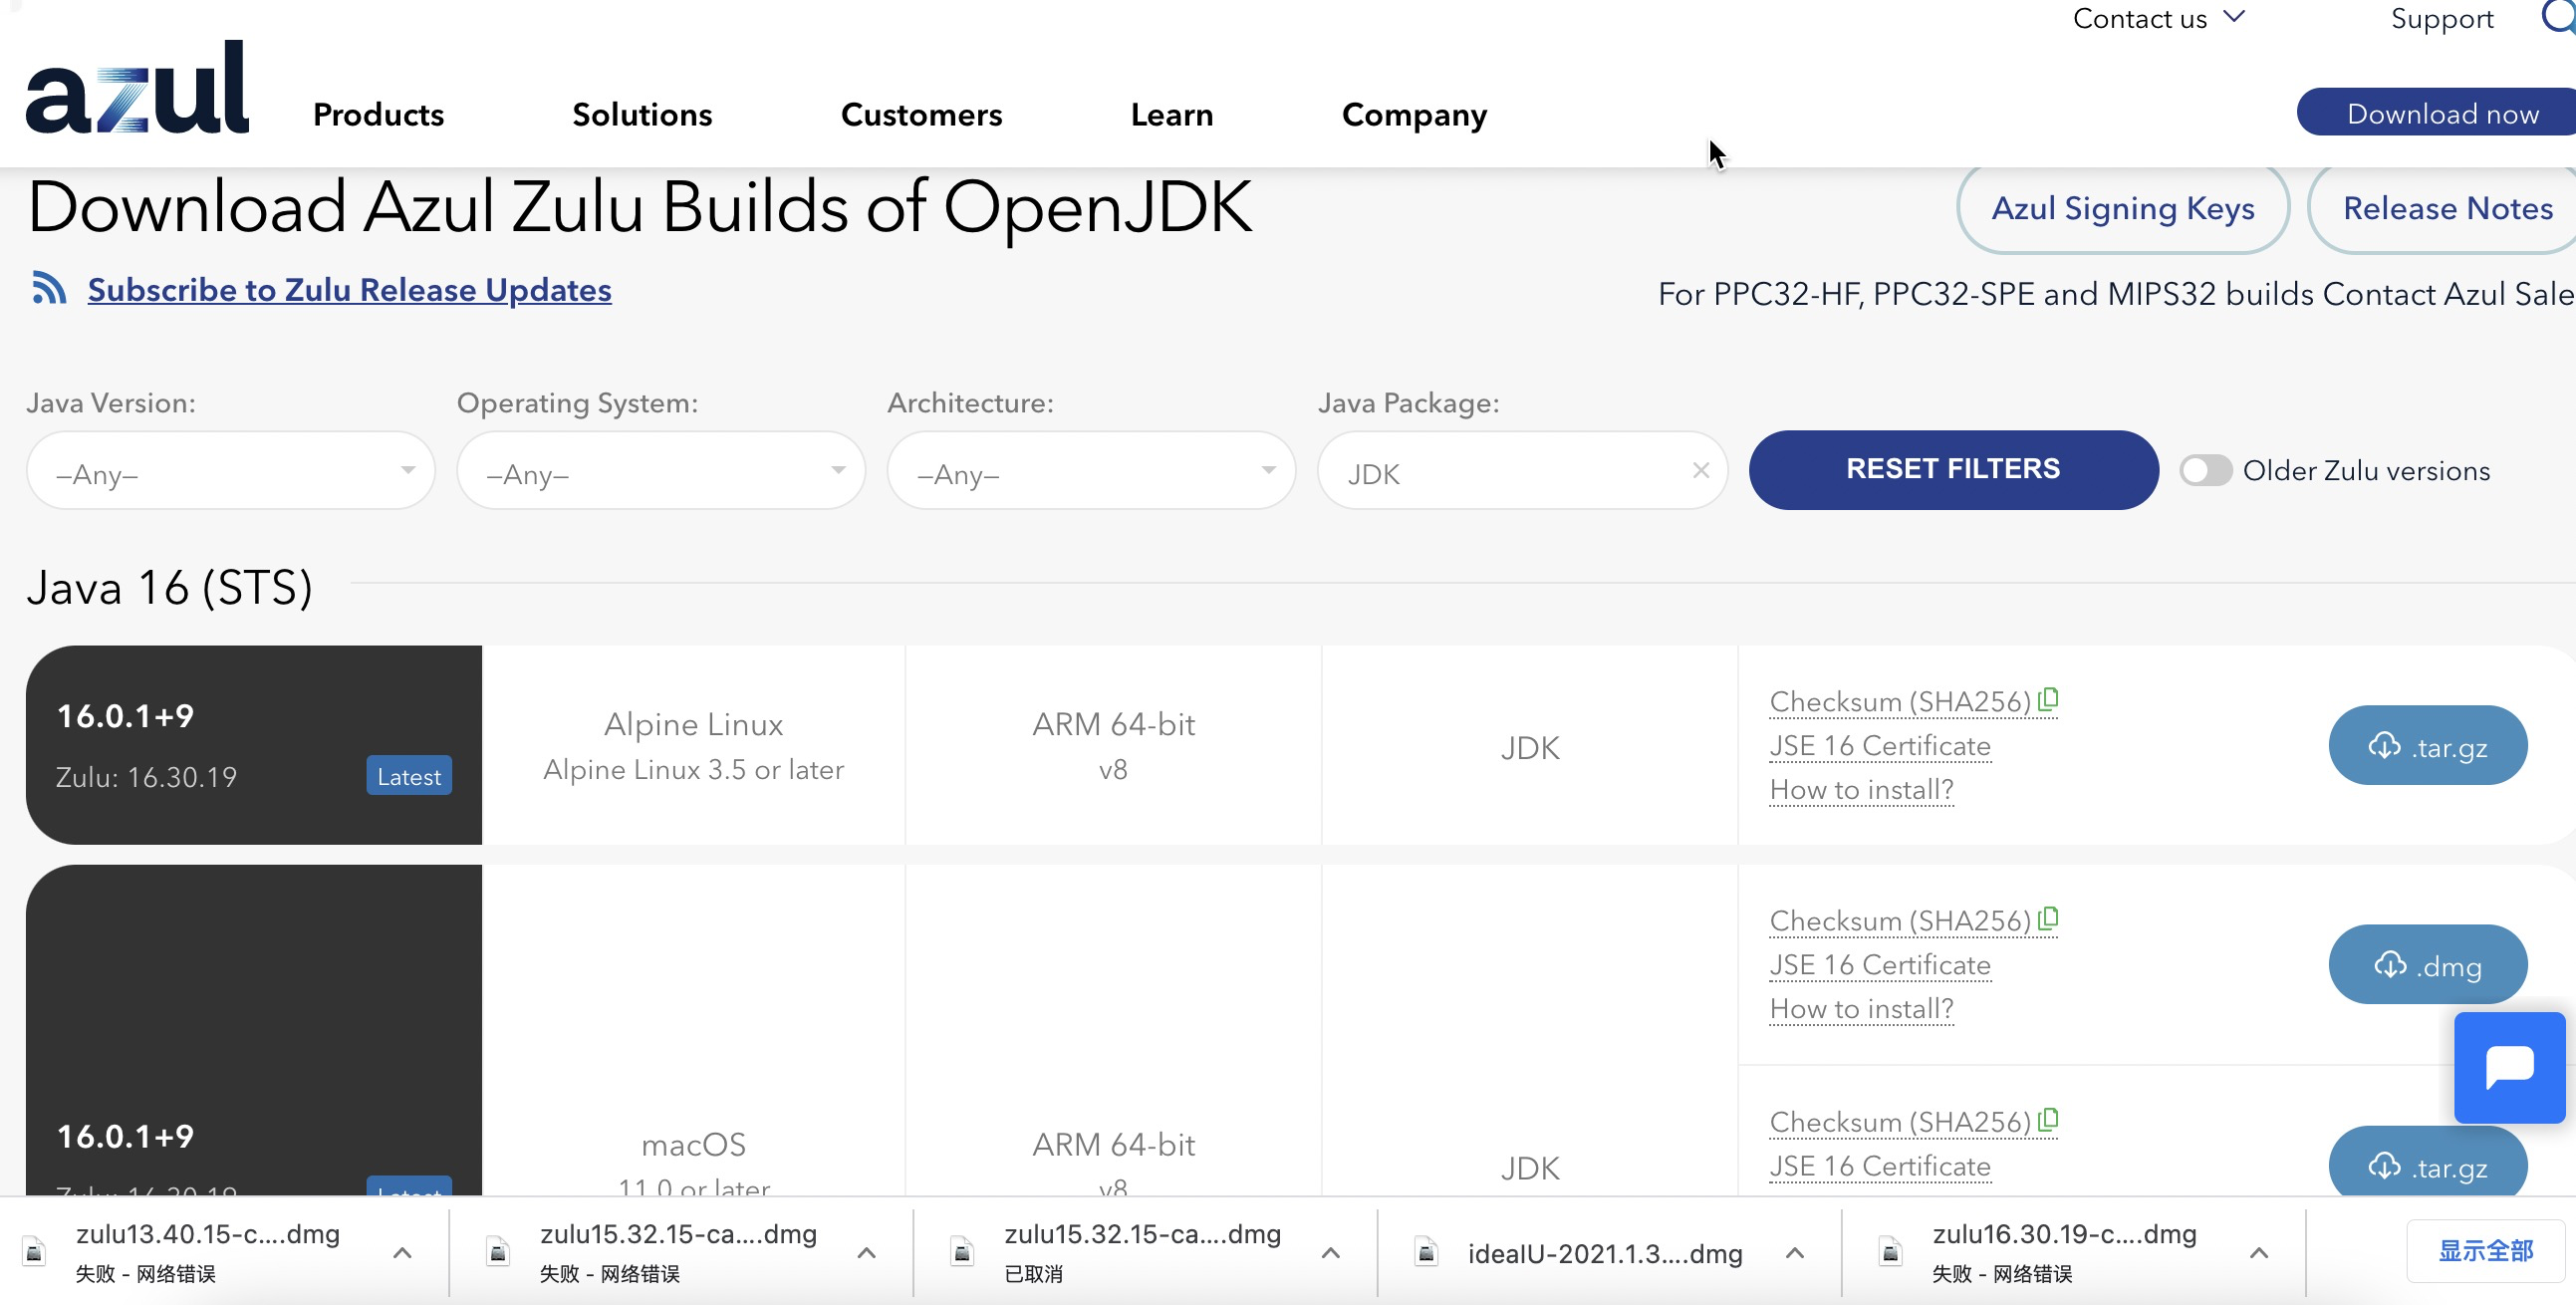The width and height of the screenshot is (2576, 1305).
Task: Download macOS .tar.gz package
Action: pos(2427,1162)
